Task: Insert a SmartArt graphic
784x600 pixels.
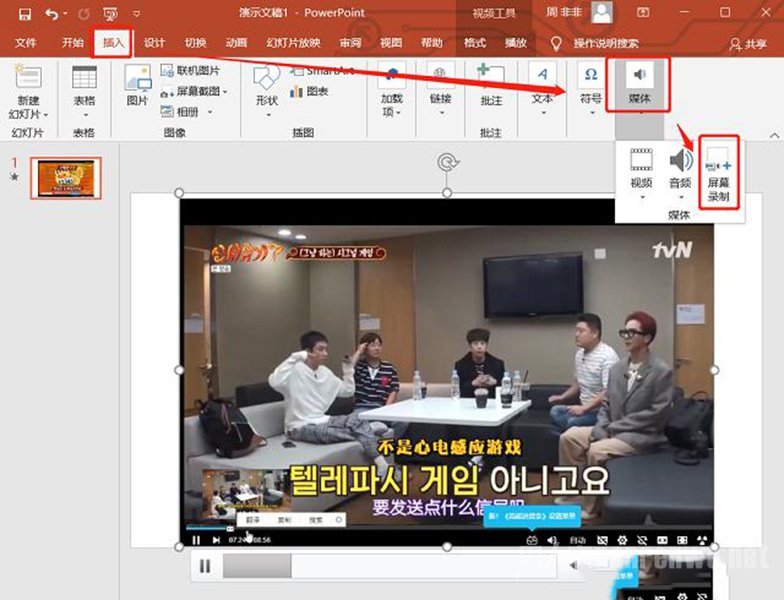Action: pos(322,71)
